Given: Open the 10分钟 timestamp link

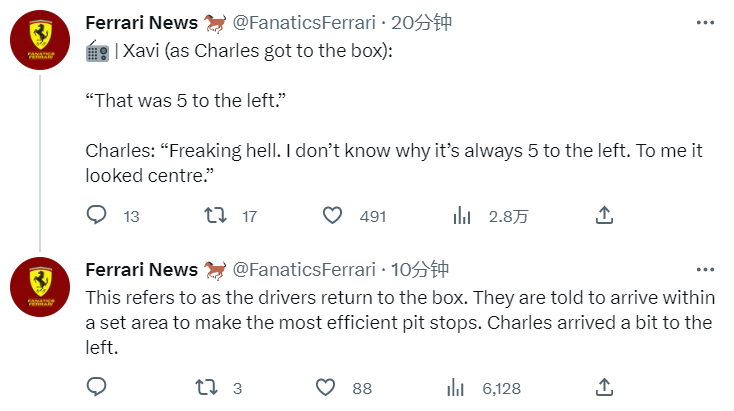Looking at the screenshot, I should (x=420, y=270).
